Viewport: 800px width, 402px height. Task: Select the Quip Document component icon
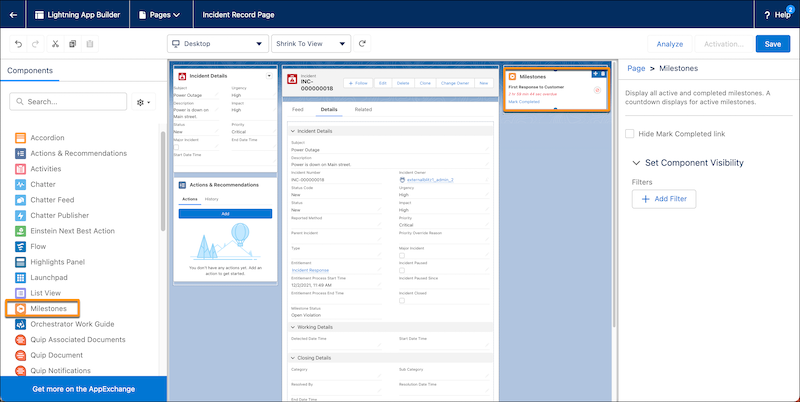(20, 355)
